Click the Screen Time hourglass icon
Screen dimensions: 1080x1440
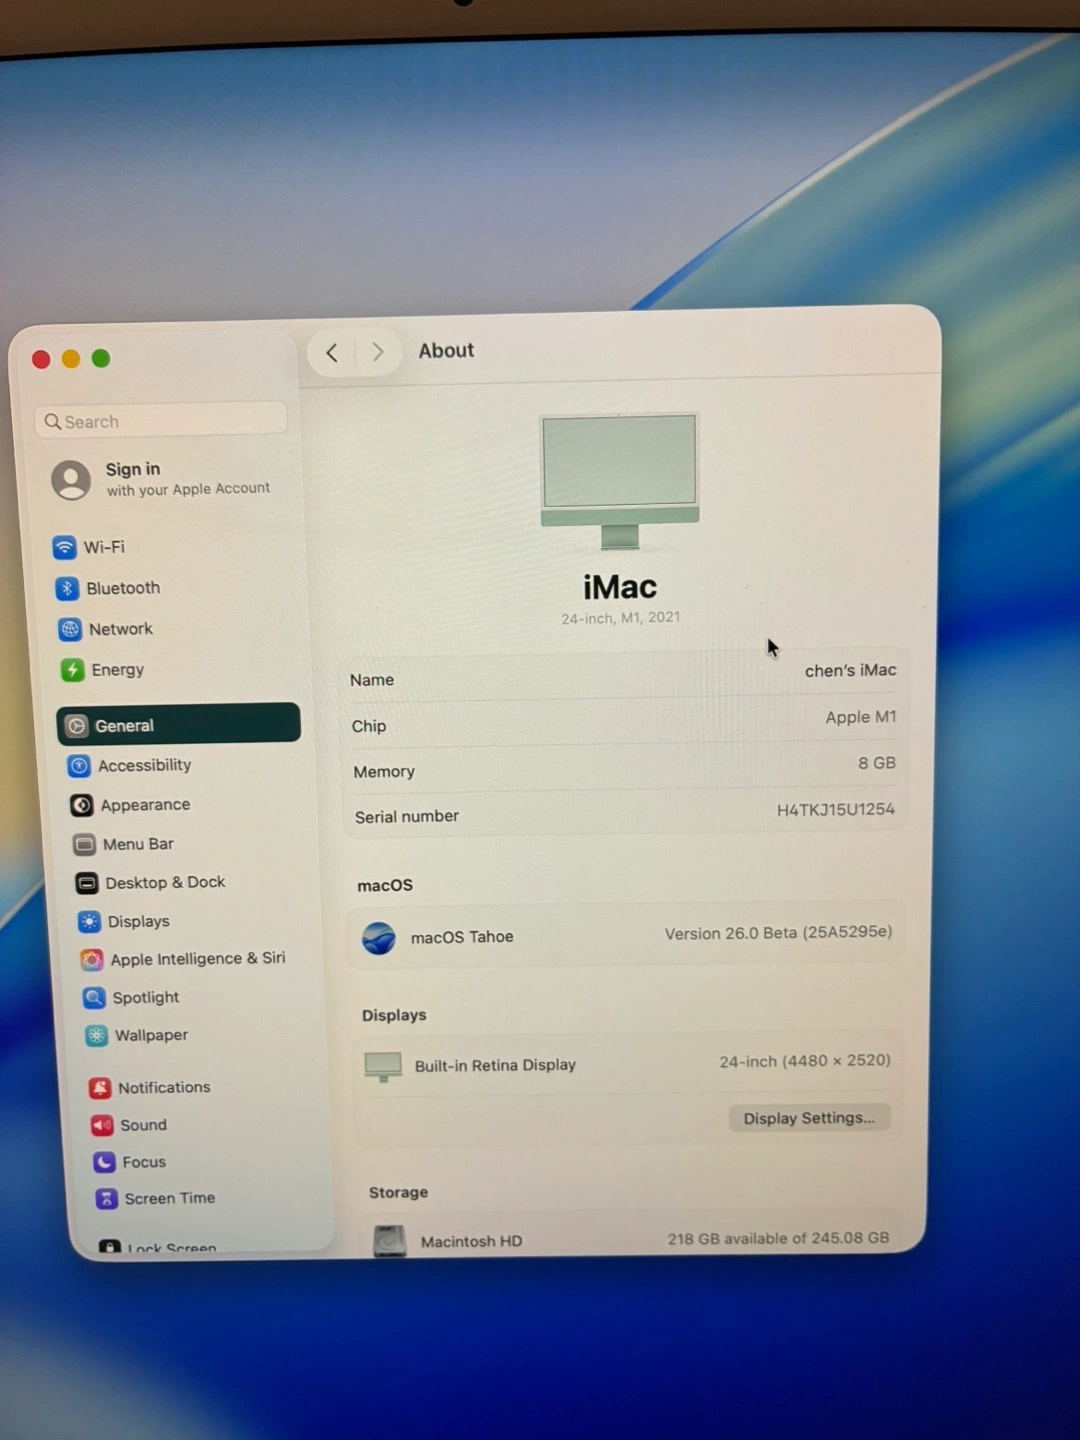coord(106,1199)
